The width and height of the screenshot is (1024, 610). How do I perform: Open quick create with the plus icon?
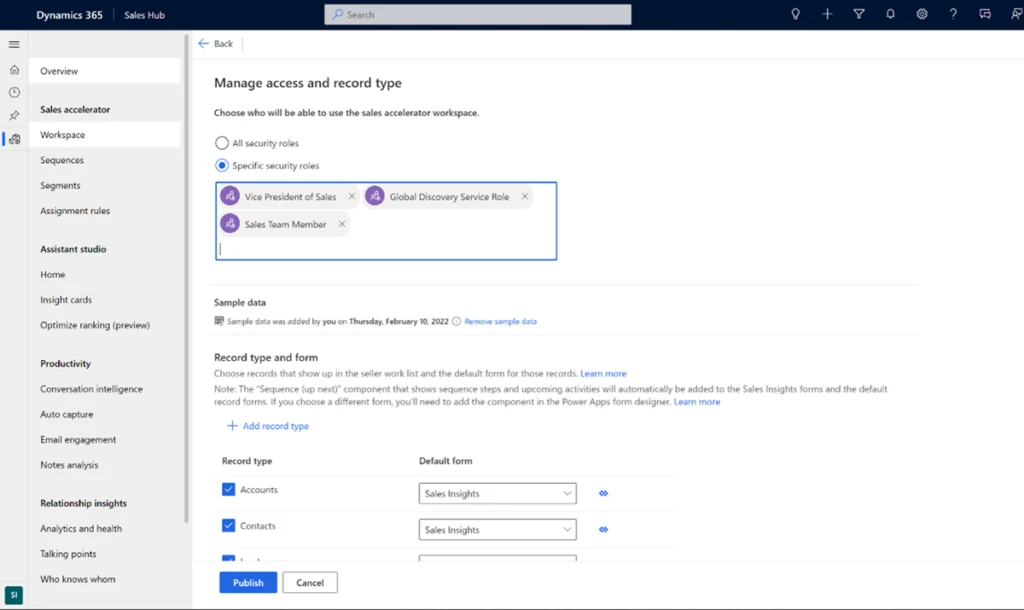point(827,14)
